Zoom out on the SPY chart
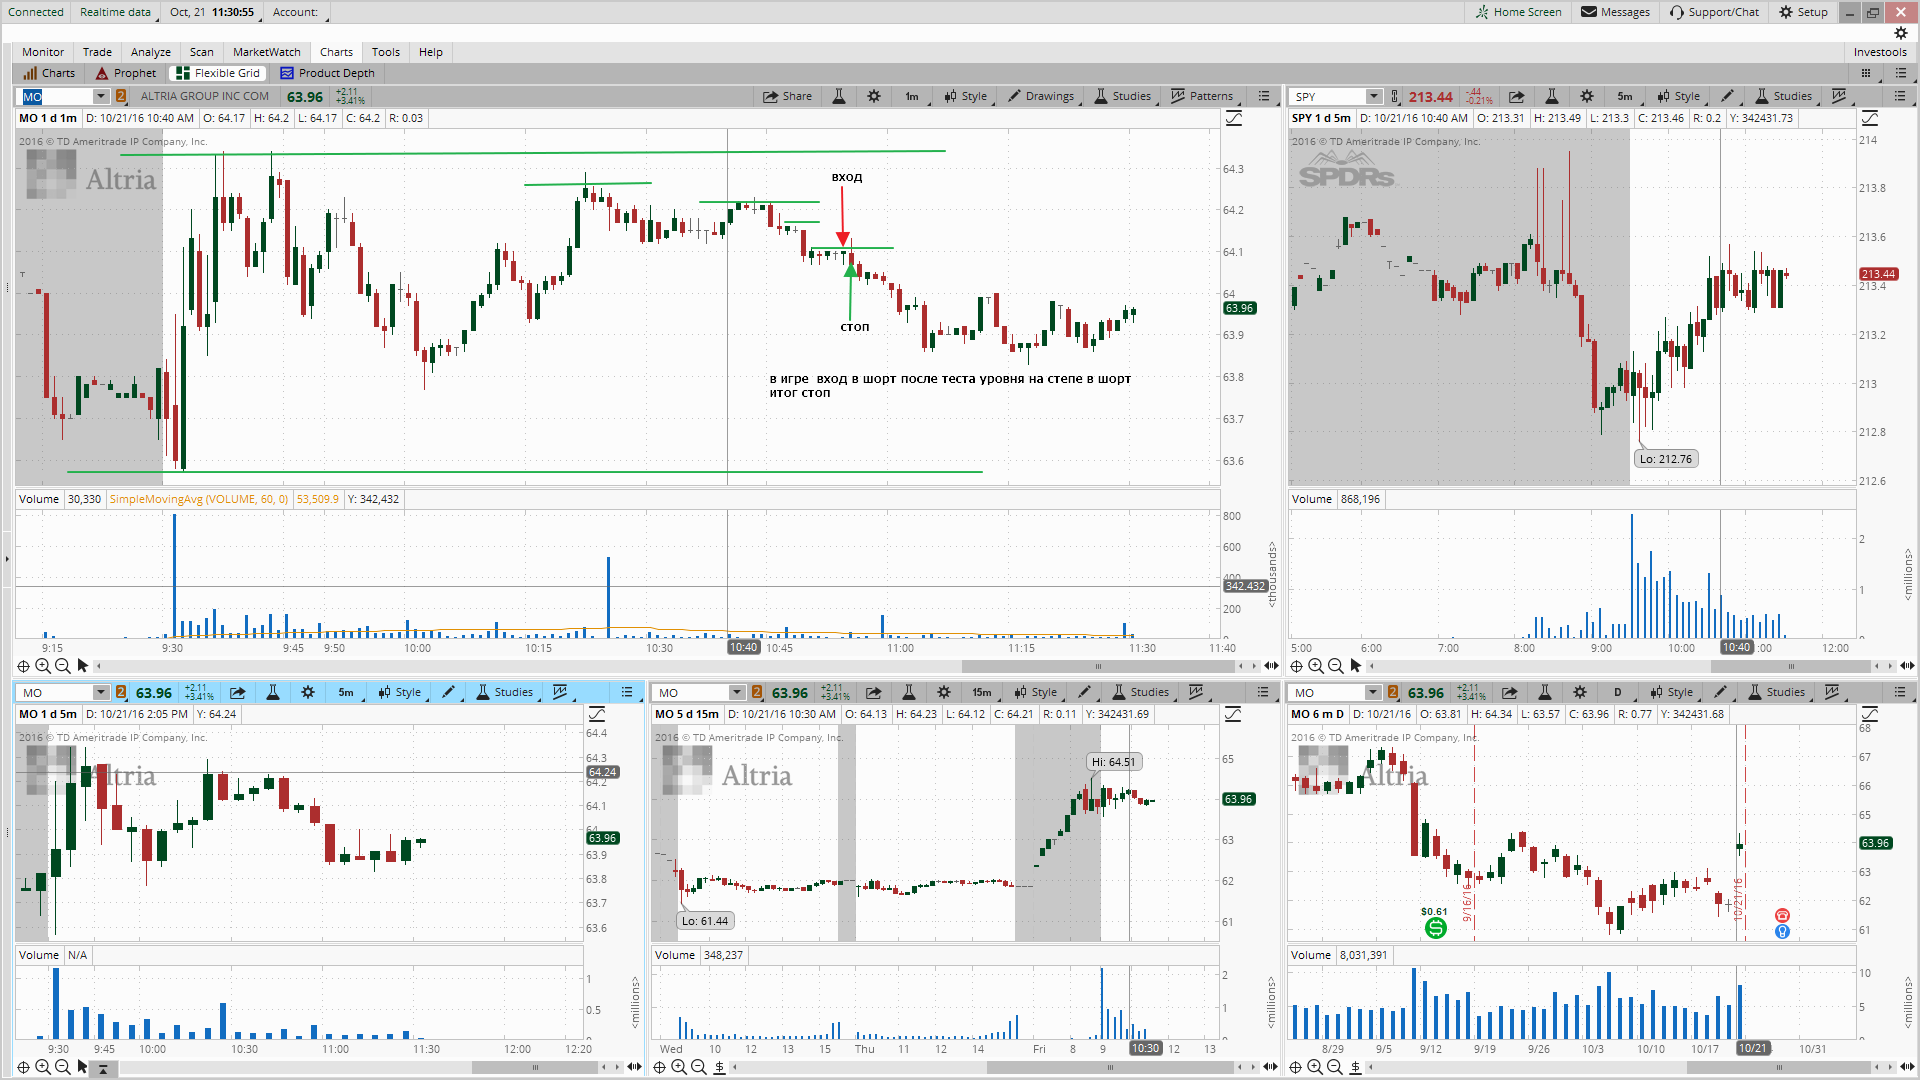This screenshot has width=1920, height=1080. tap(1336, 666)
